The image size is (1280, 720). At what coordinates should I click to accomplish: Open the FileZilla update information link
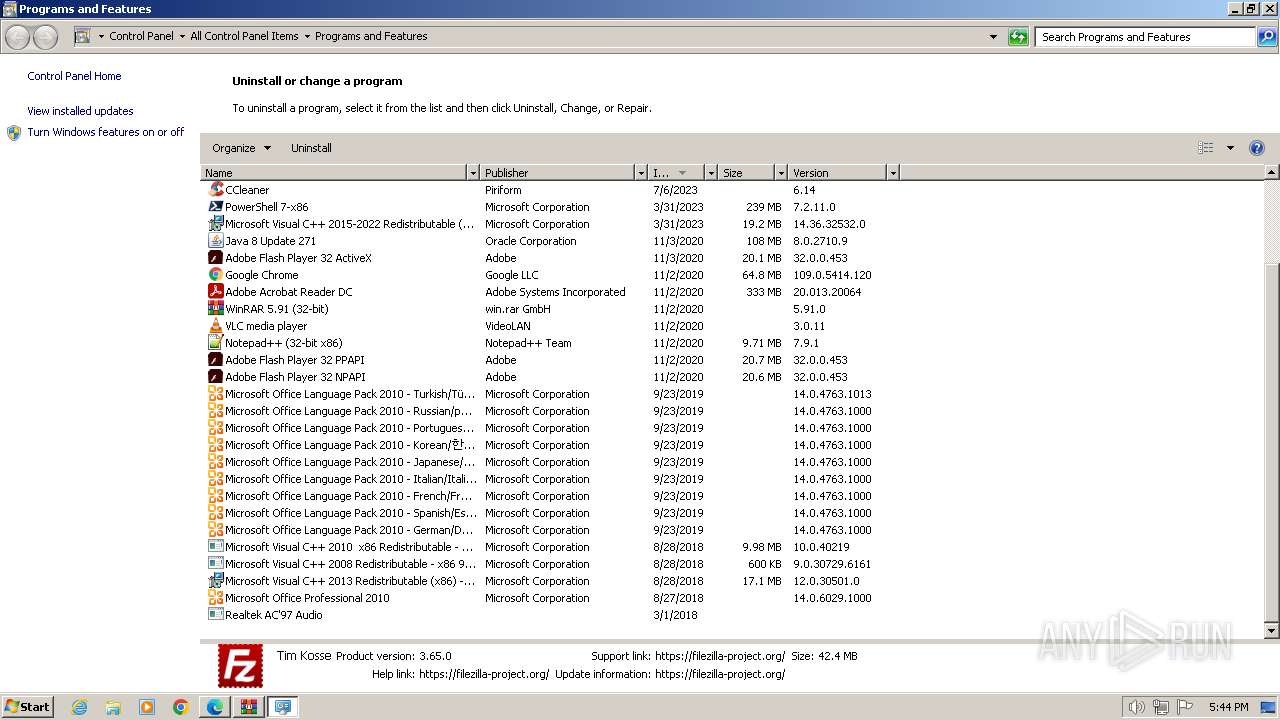720,674
